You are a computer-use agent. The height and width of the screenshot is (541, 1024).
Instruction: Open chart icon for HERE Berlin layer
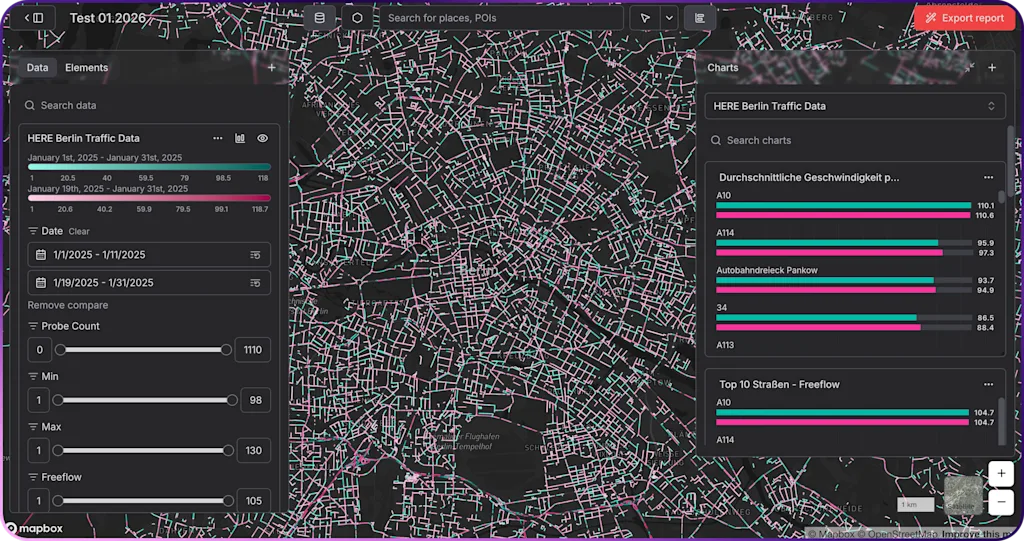pyautogui.click(x=240, y=138)
